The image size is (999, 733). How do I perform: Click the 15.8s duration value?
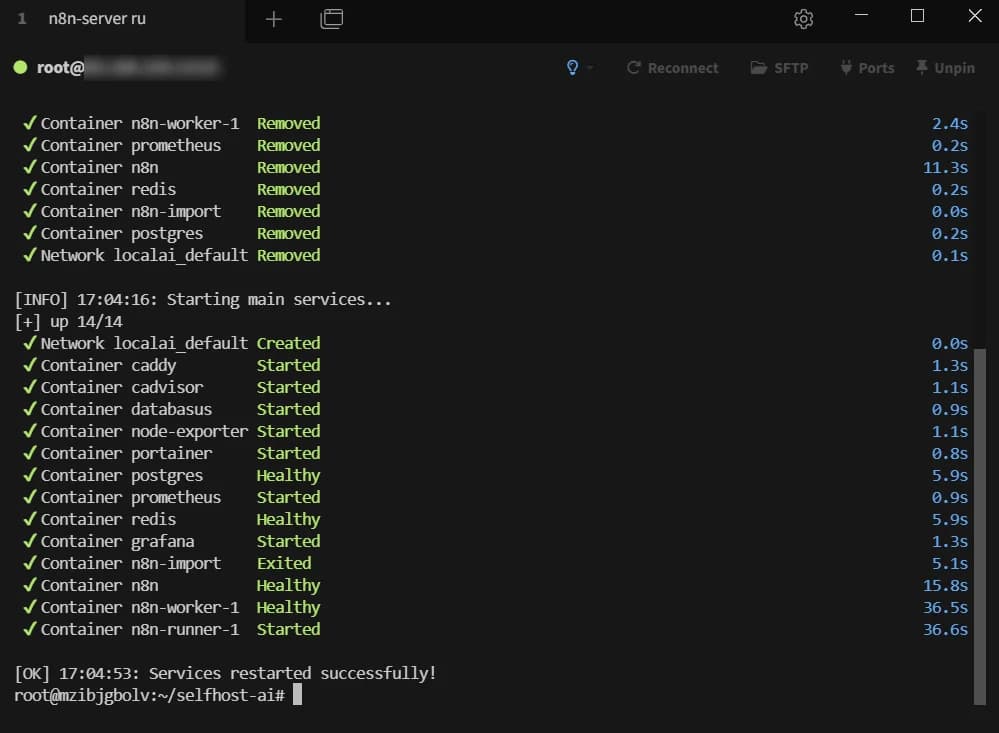click(x=945, y=585)
